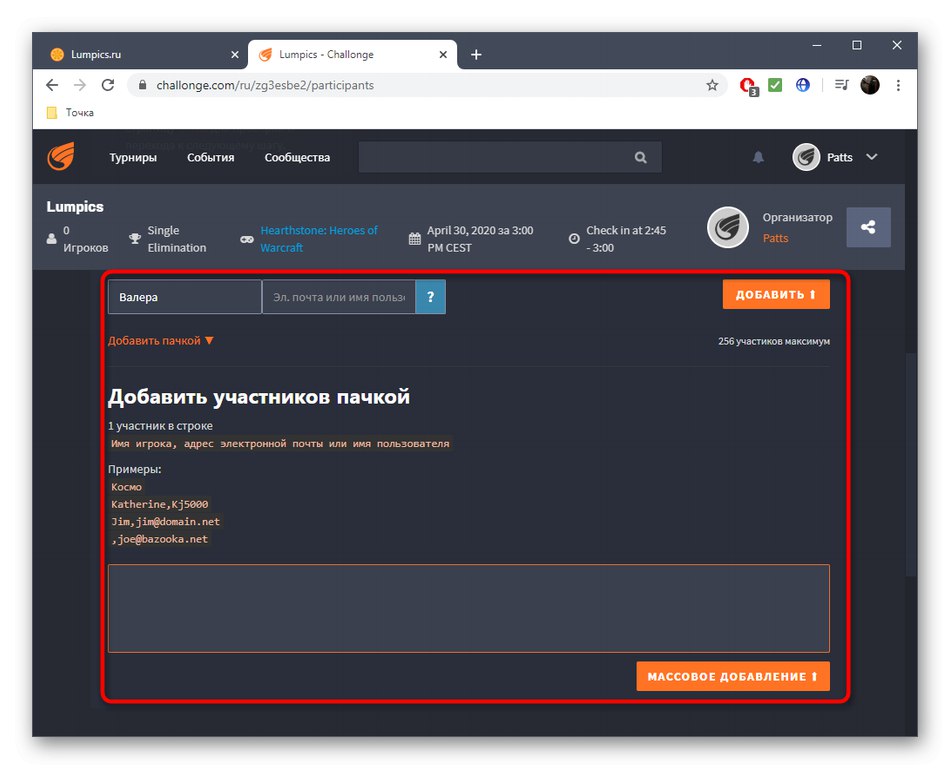Click the share tournament icon
The height and width of the screenshot is (769, 950).
(x=868, y=227)
